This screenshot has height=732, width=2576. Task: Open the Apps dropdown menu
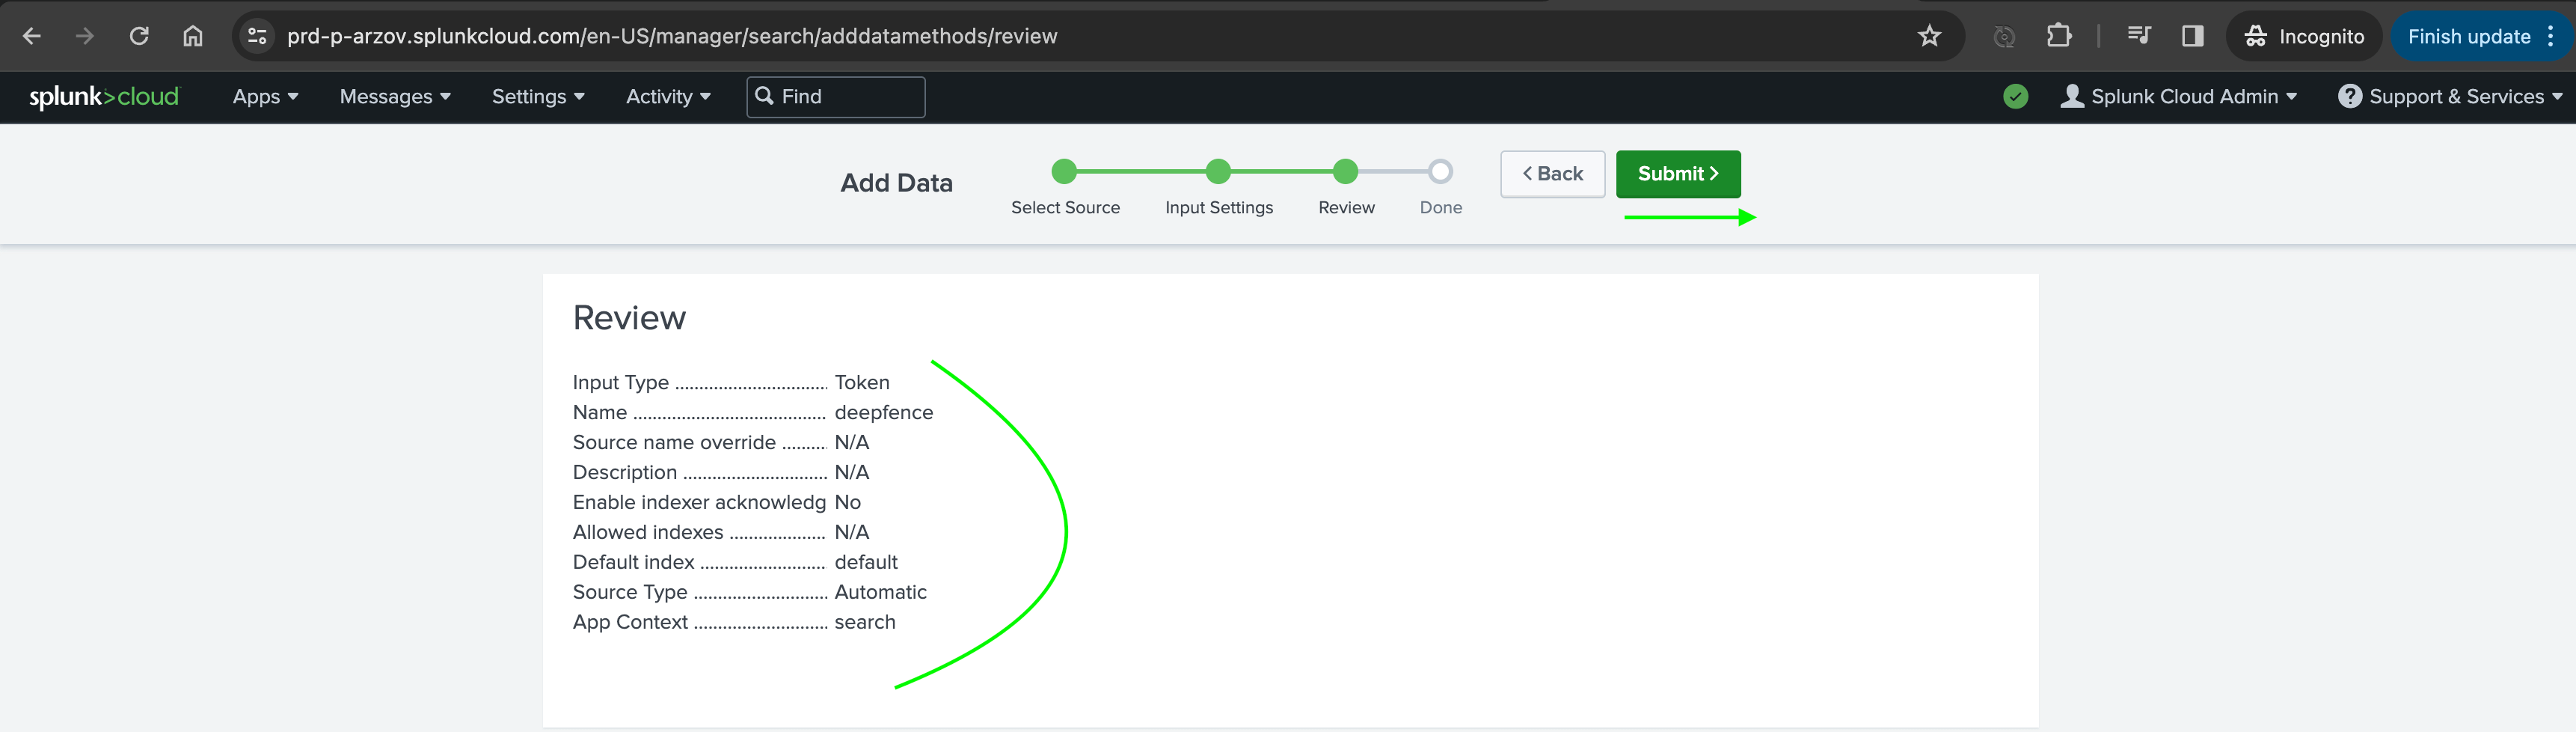point(265,97)
